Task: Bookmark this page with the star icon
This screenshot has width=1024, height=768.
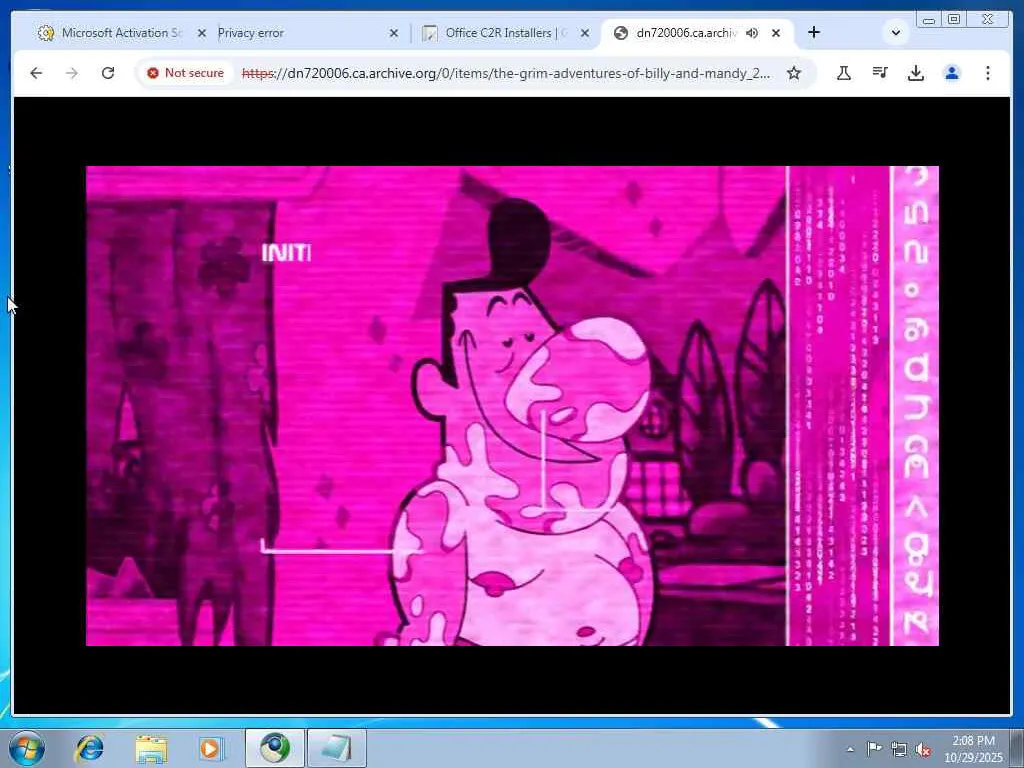Action: pyautogui.click(x=793, y=73)
